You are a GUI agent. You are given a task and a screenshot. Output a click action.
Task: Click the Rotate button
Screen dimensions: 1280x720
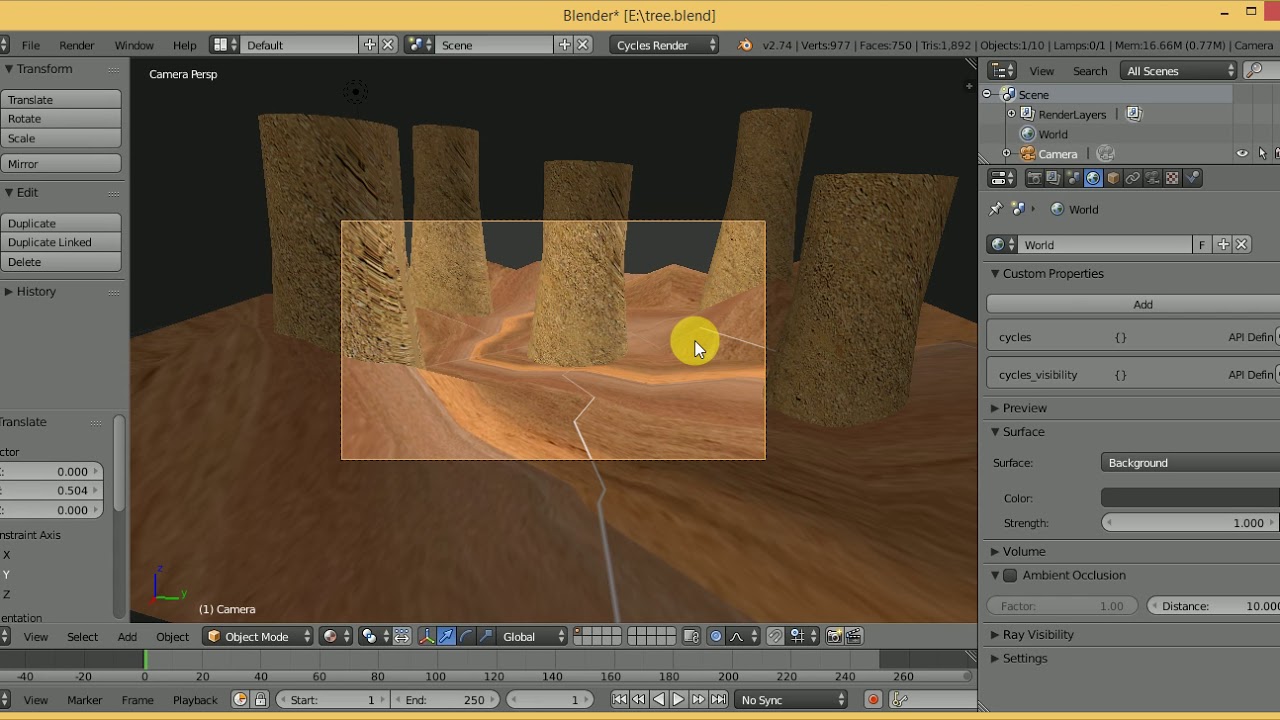(61, 119)
